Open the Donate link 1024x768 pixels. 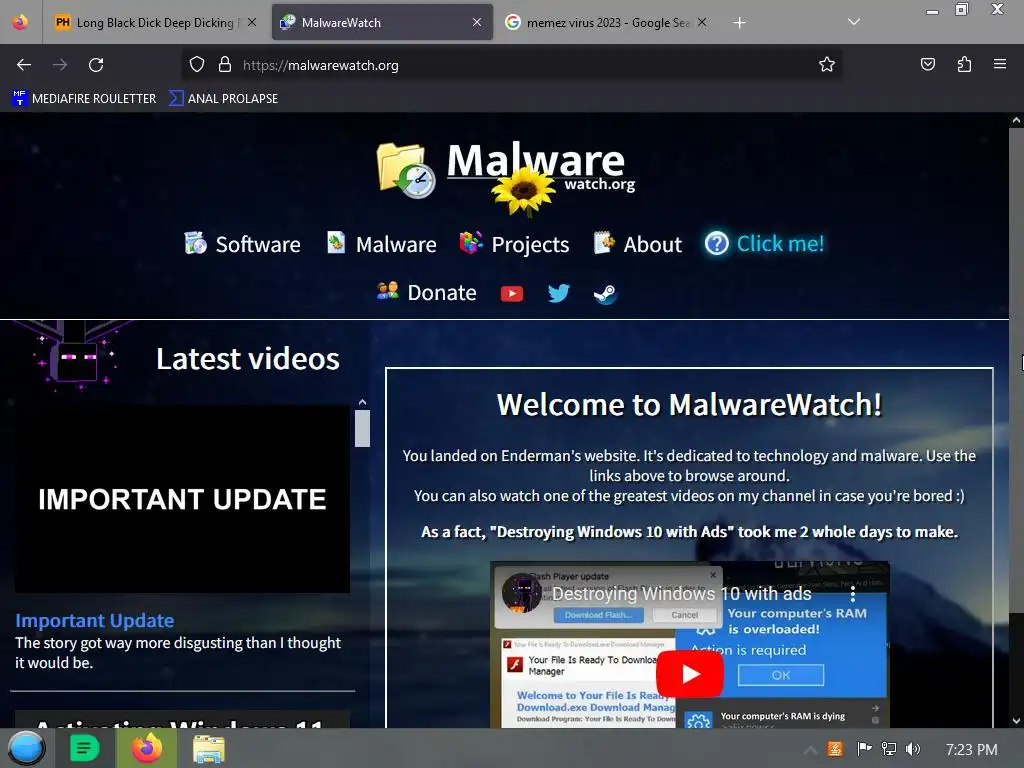(426, 293)
